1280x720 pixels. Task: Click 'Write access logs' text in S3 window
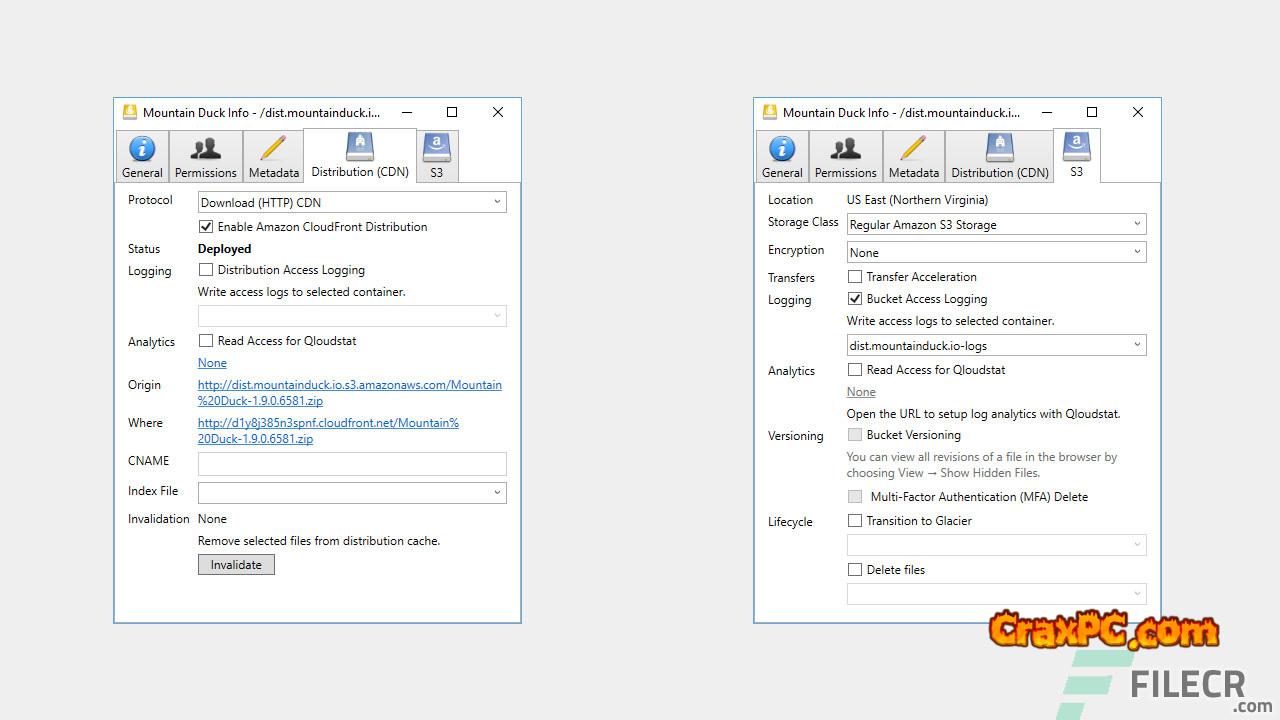pyautogui.click(x=951, y=321)
